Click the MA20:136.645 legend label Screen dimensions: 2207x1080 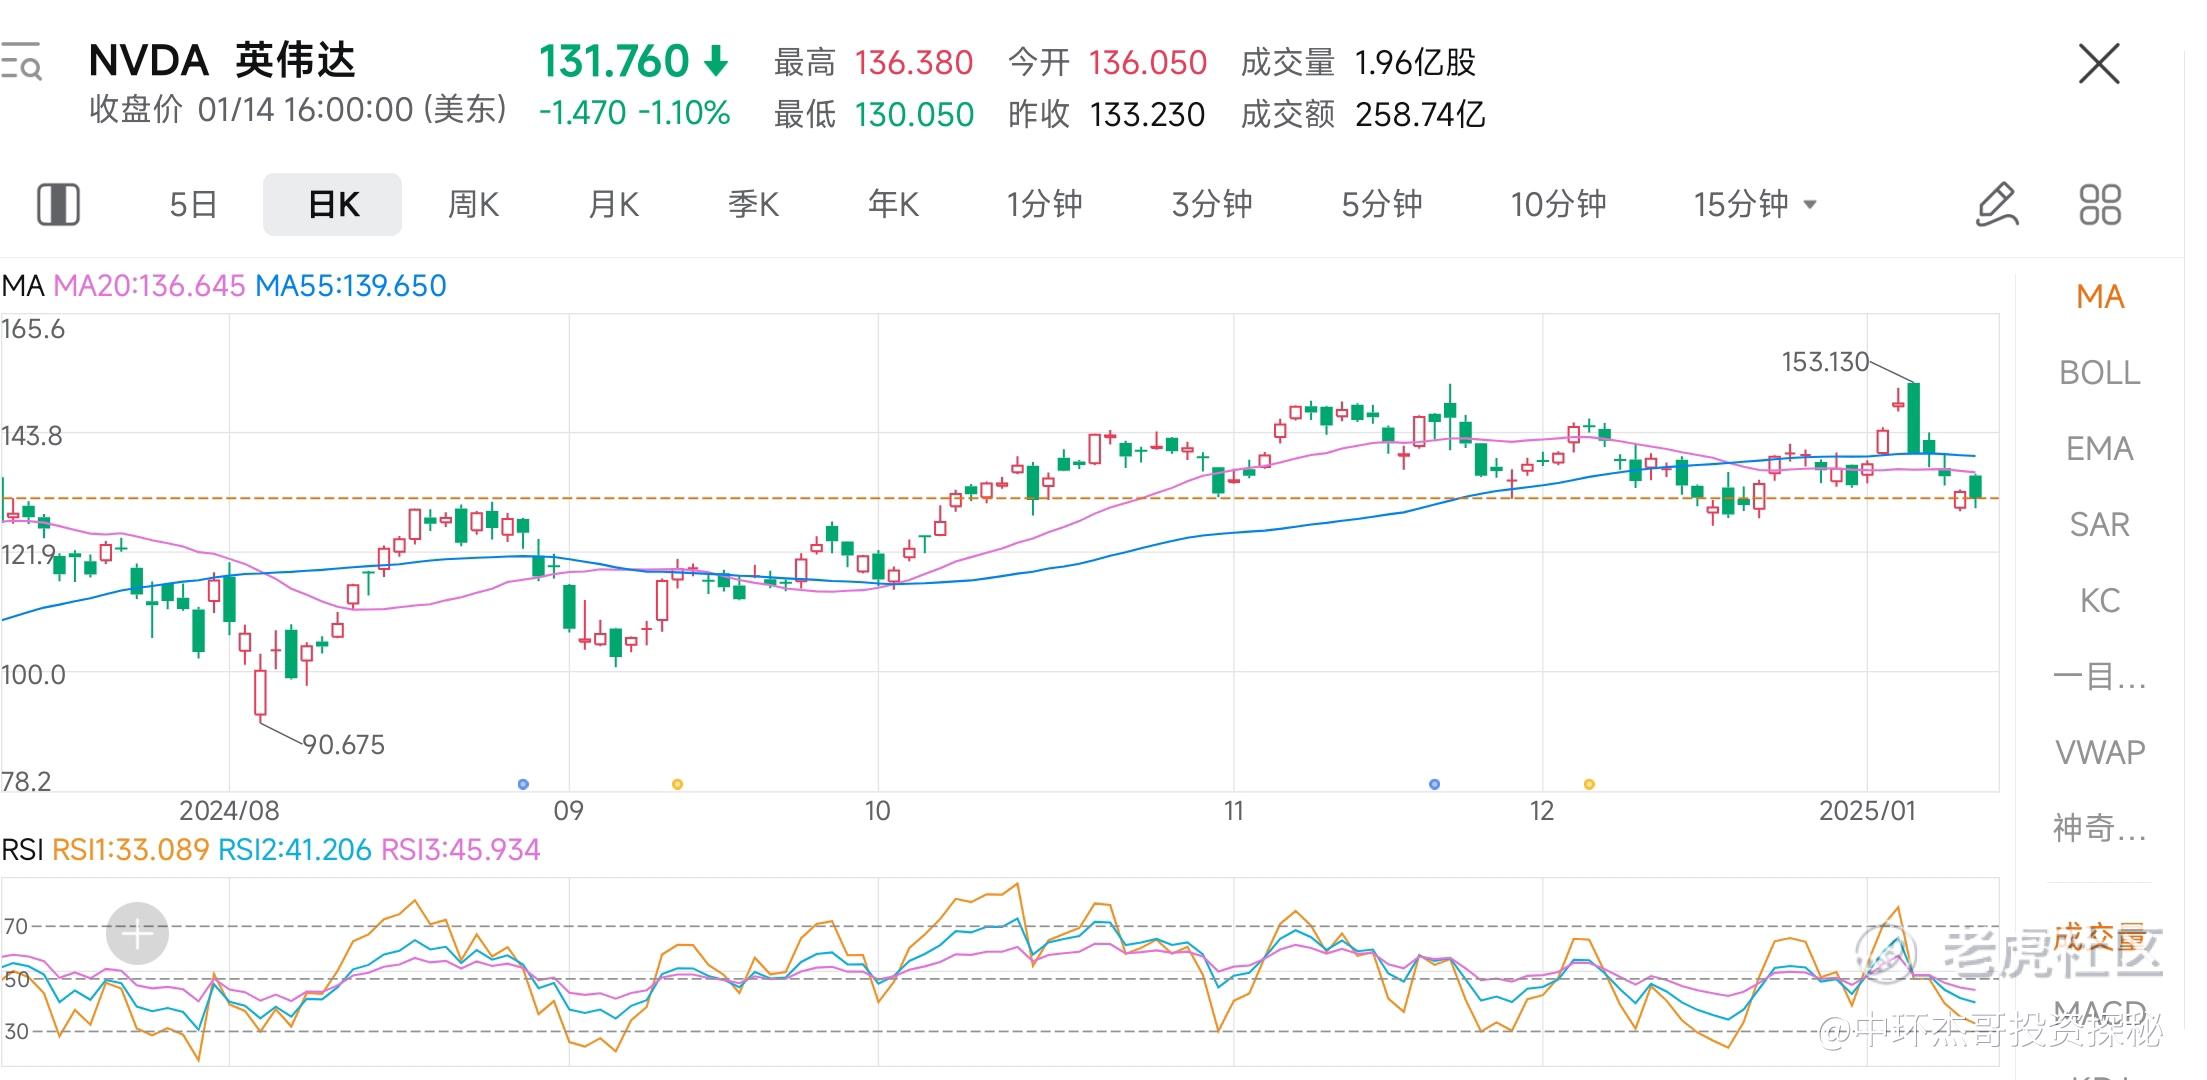click(149, 286)
